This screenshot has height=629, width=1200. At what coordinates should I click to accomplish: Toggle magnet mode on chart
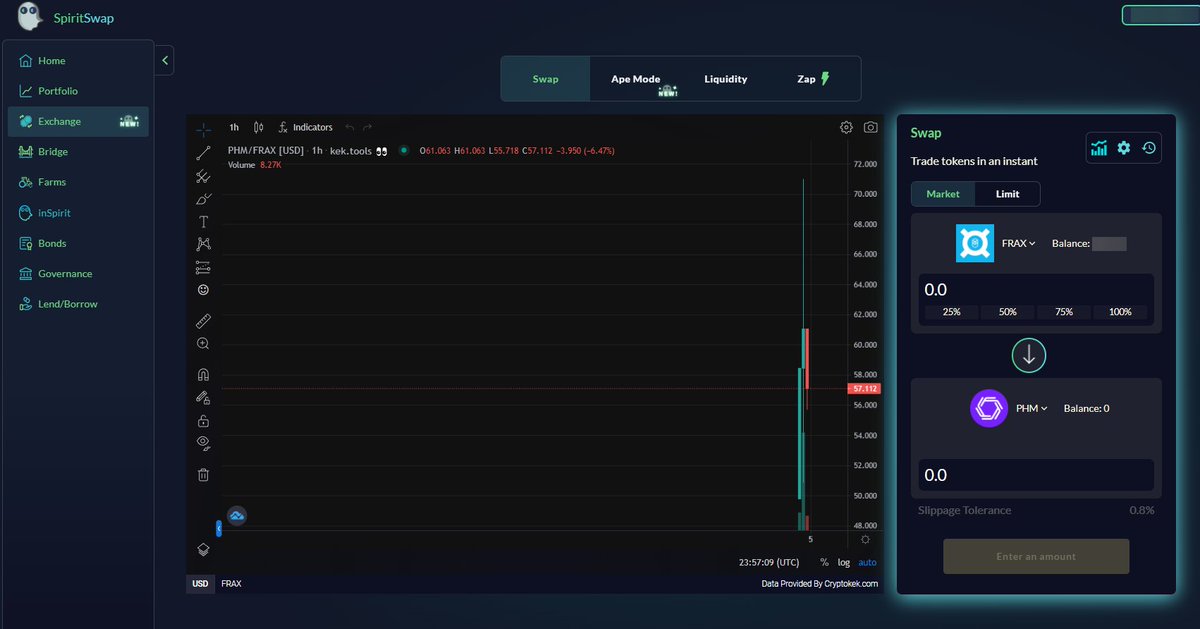[x=203, y=375]
